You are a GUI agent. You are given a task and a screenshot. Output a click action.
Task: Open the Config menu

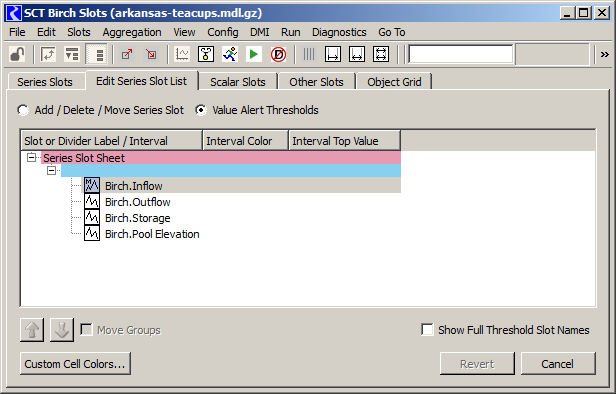click(223, 32)
